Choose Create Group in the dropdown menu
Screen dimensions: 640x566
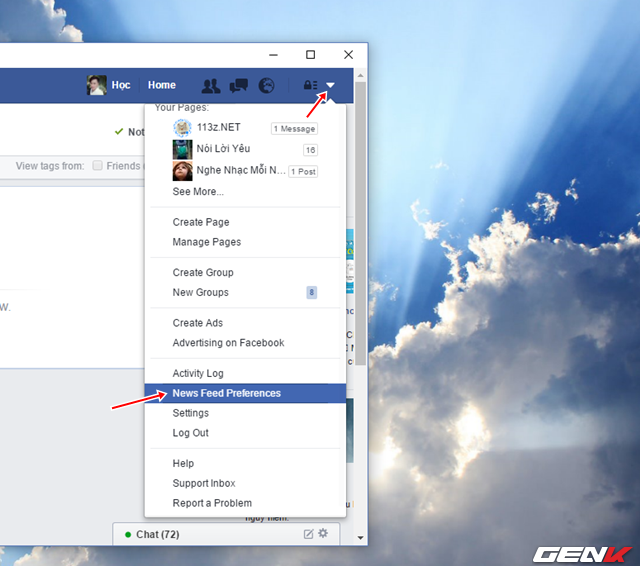(x=203, y=272)
